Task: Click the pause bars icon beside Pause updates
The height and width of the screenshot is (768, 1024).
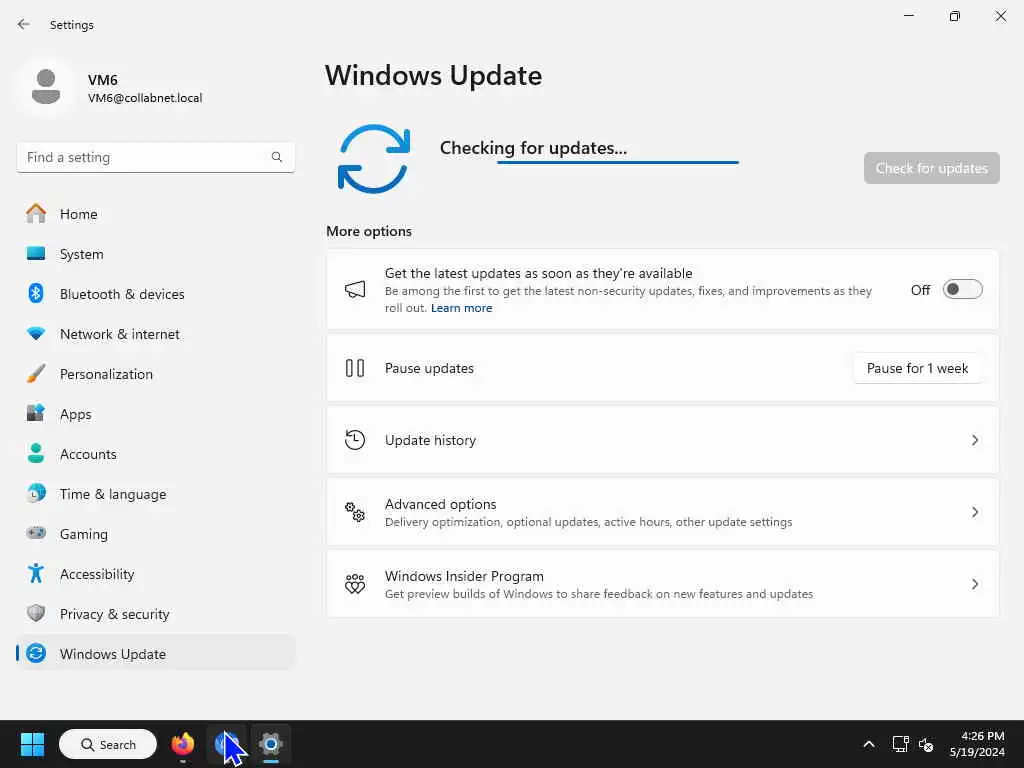Action: click(x=355, y=368)
